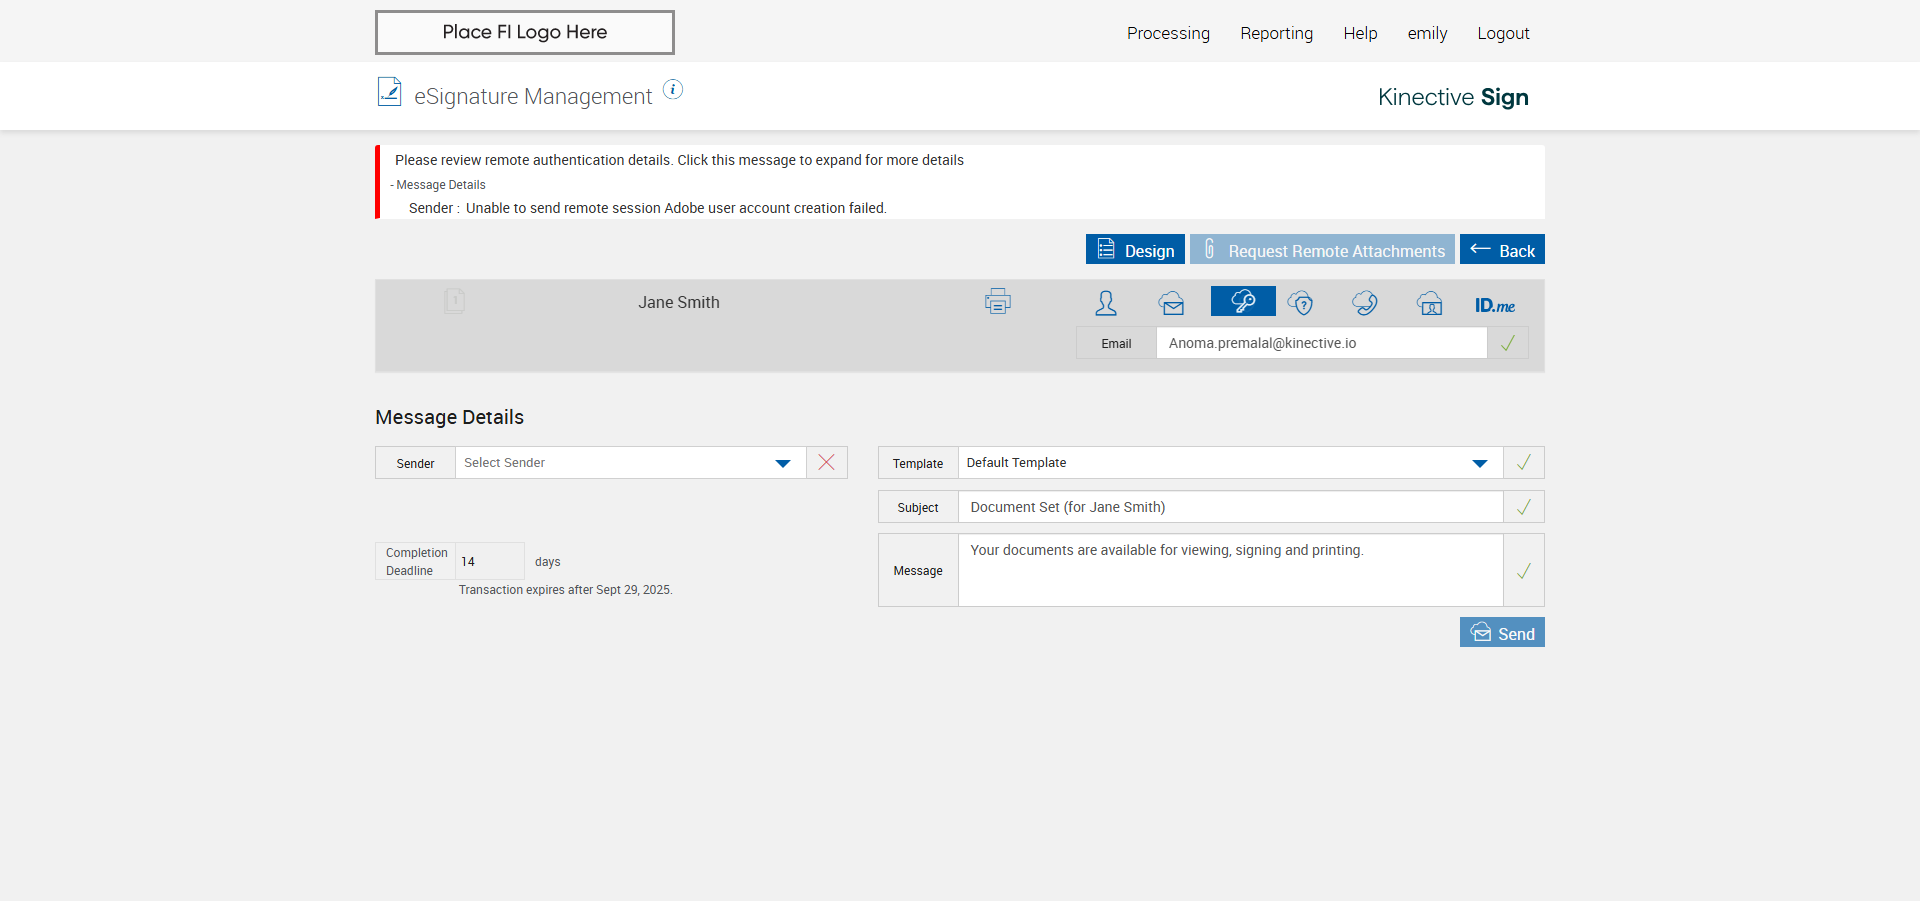
Task: Click the printer icon for Jane Smith
Action: 997,301
